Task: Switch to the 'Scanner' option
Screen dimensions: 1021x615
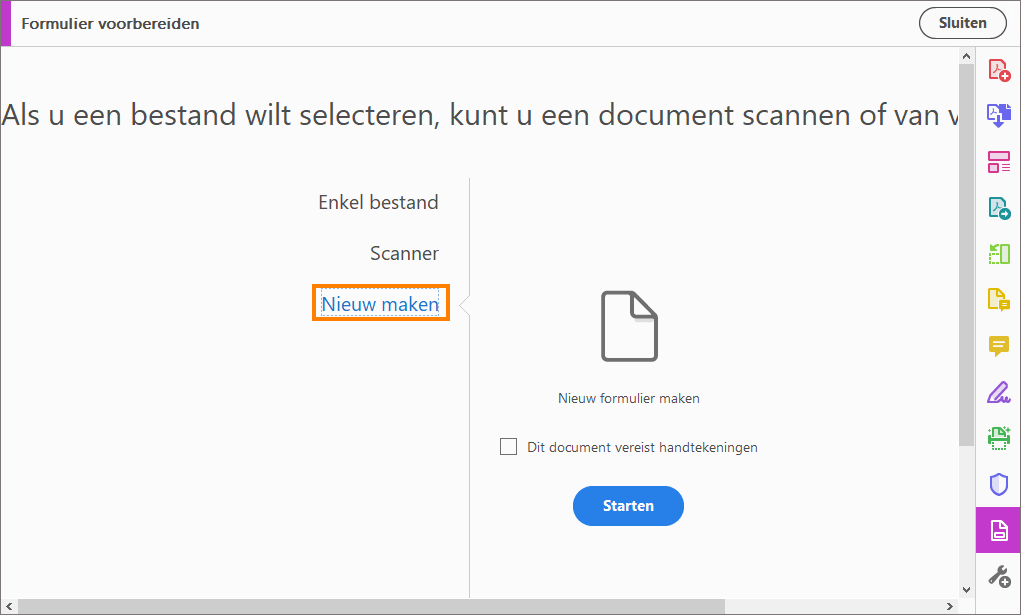Action: coord(404,253)
